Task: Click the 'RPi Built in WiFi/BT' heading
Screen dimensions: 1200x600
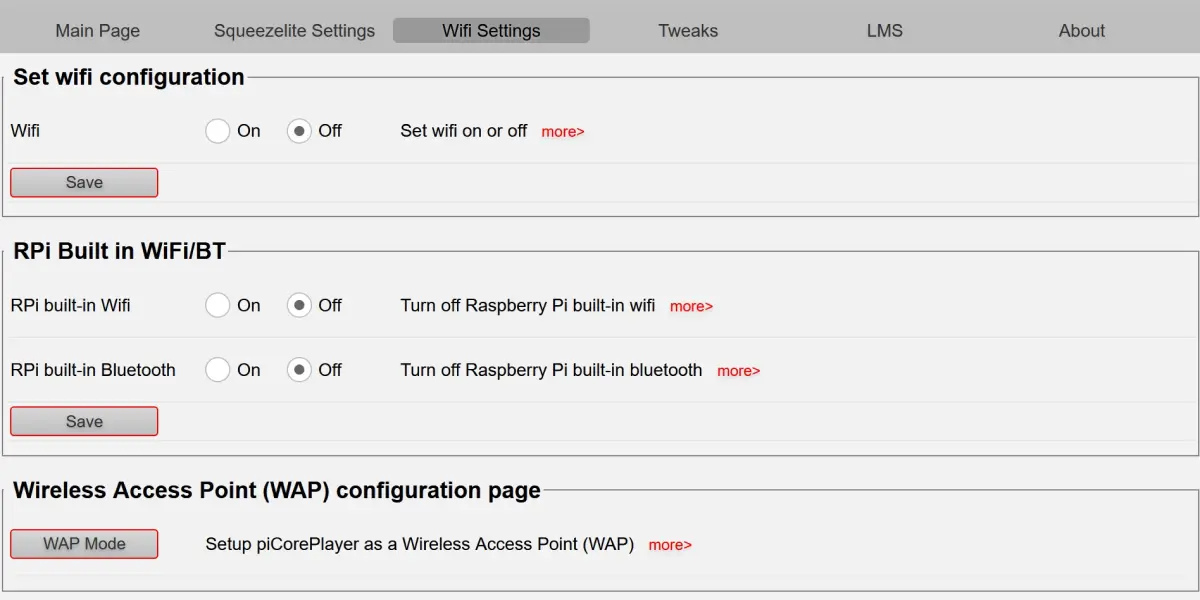Action: (120, 251)
